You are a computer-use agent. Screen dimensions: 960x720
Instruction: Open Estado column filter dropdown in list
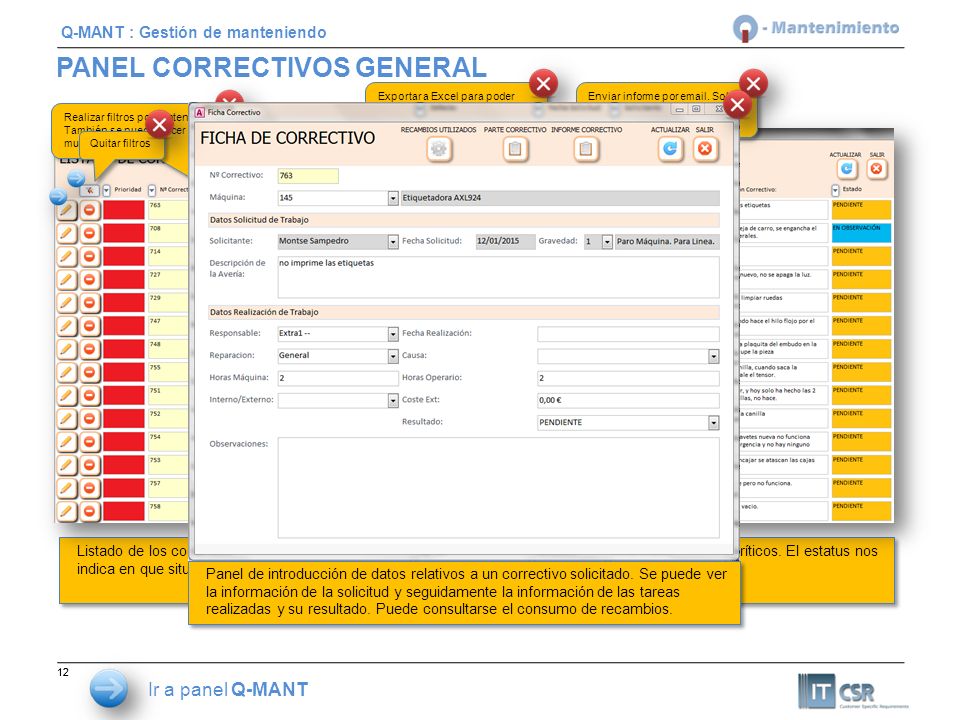pyautogui.click(x=835, y=190)
